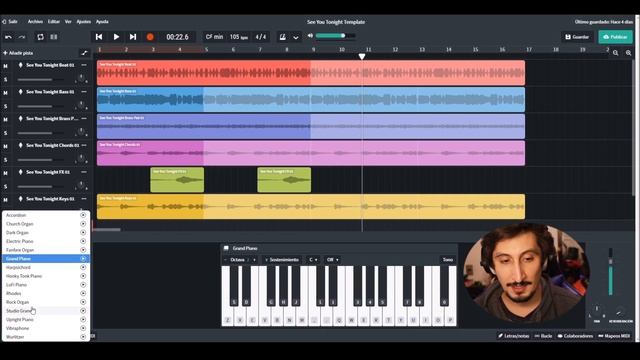Mute the See You Tonight Beat 01 track
The height and width of the screenshot is (360, 640).
pyautogui.click(x=5, y=66)
